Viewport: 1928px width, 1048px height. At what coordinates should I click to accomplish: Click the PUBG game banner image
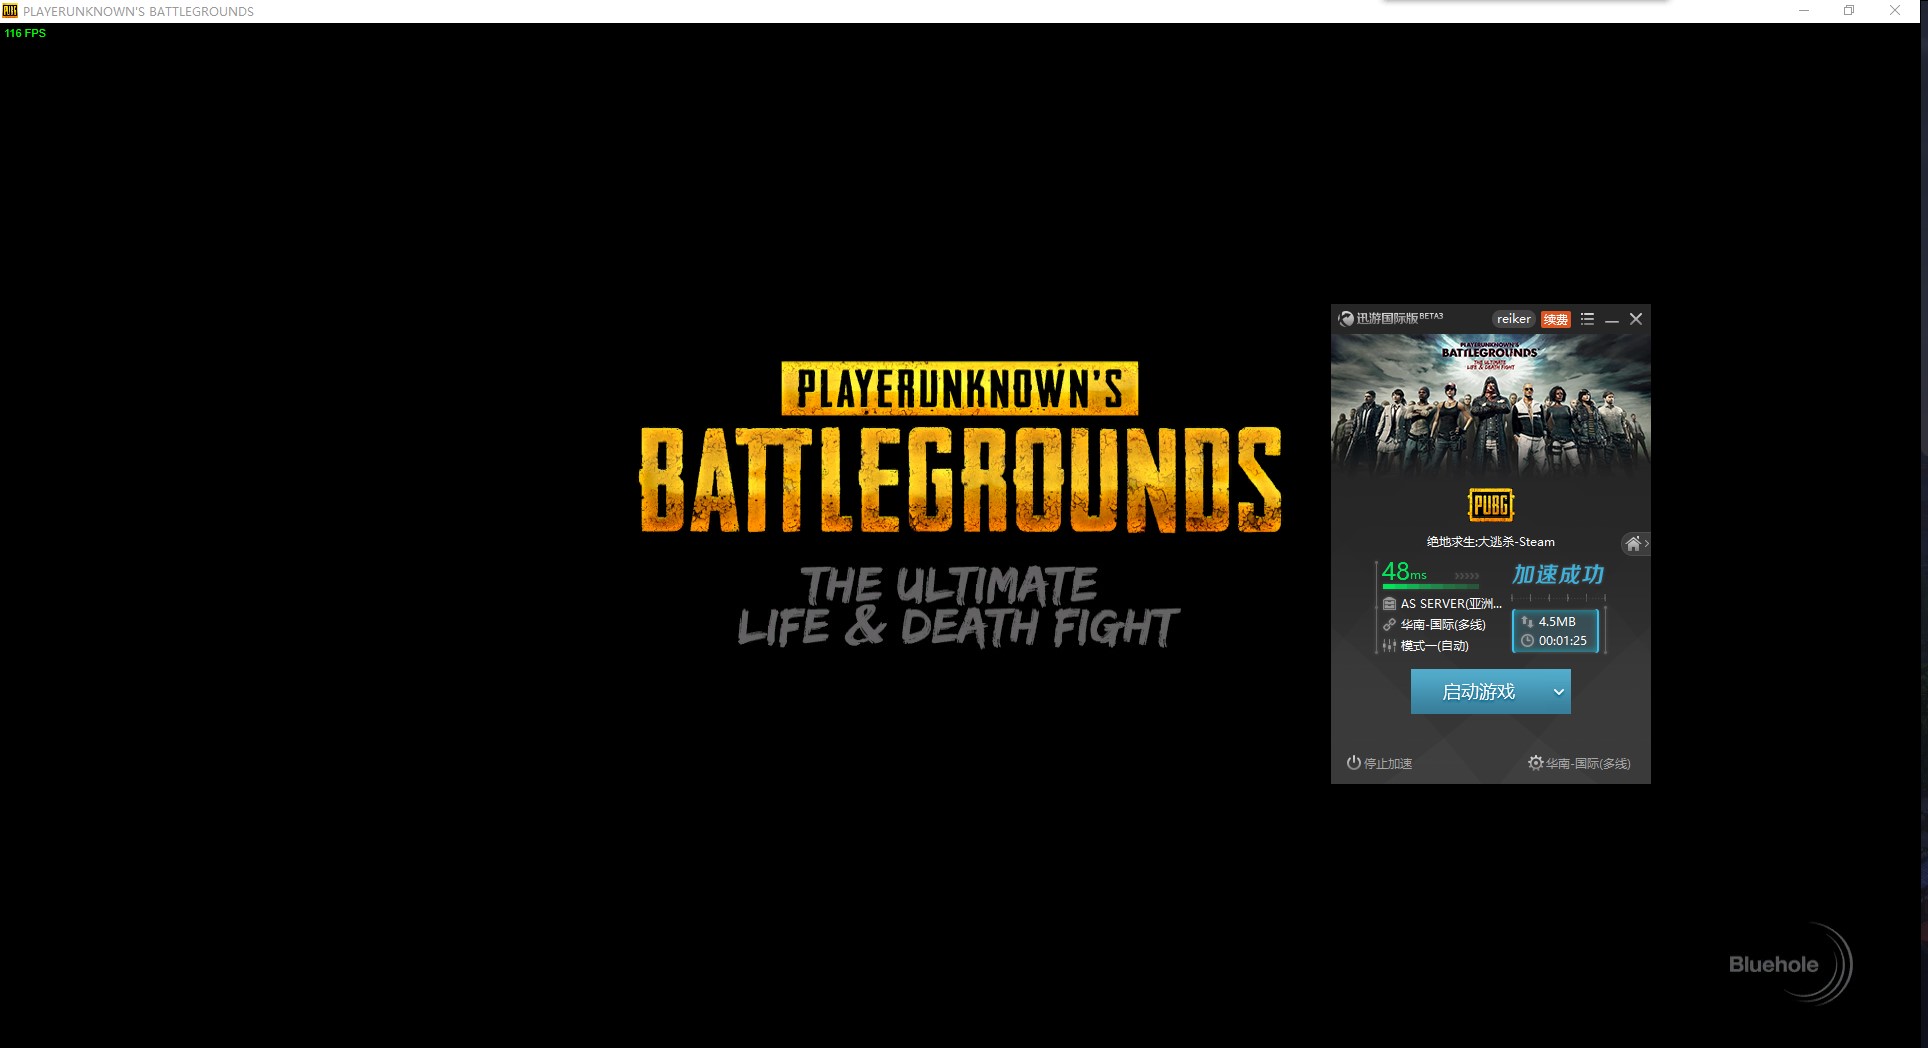pos(1490,405)
